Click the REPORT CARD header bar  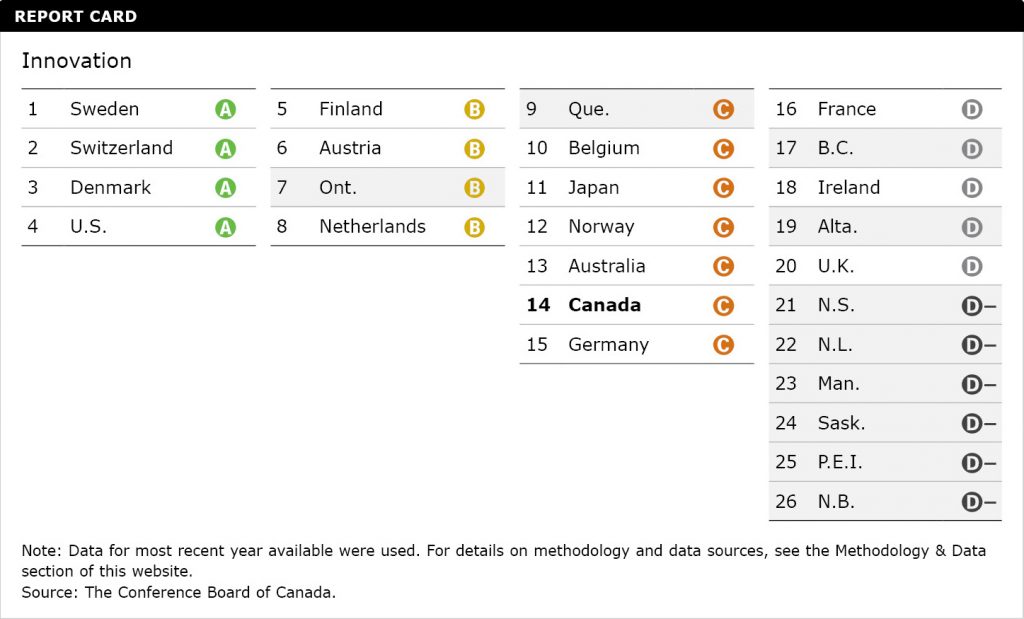[x=512, y=16]
